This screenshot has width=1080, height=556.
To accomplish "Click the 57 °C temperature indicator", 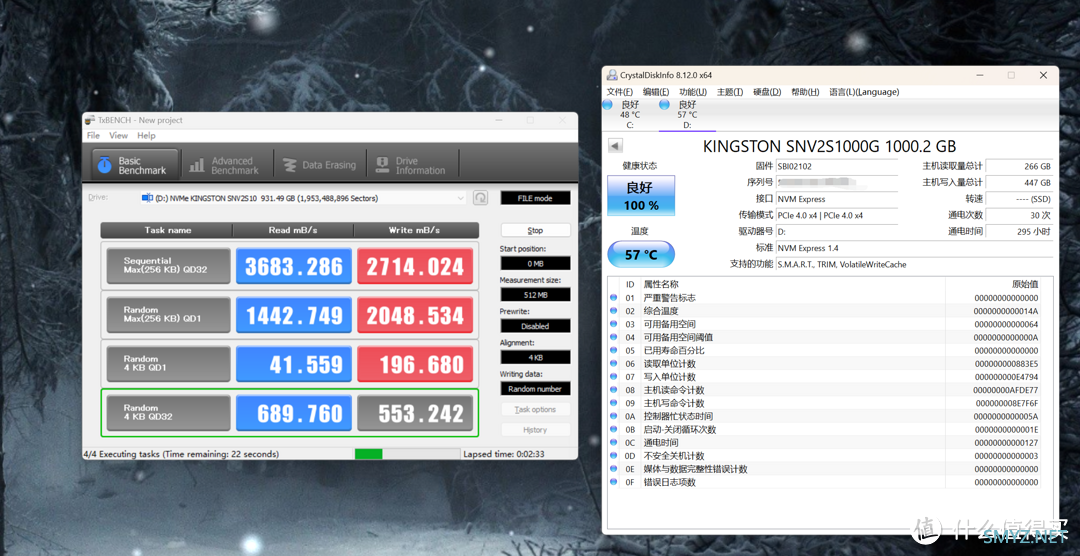I will pos(641,255).
